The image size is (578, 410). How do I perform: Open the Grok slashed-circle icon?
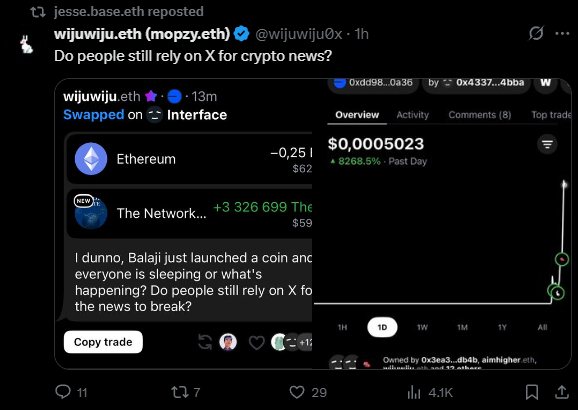coord(536,34)
